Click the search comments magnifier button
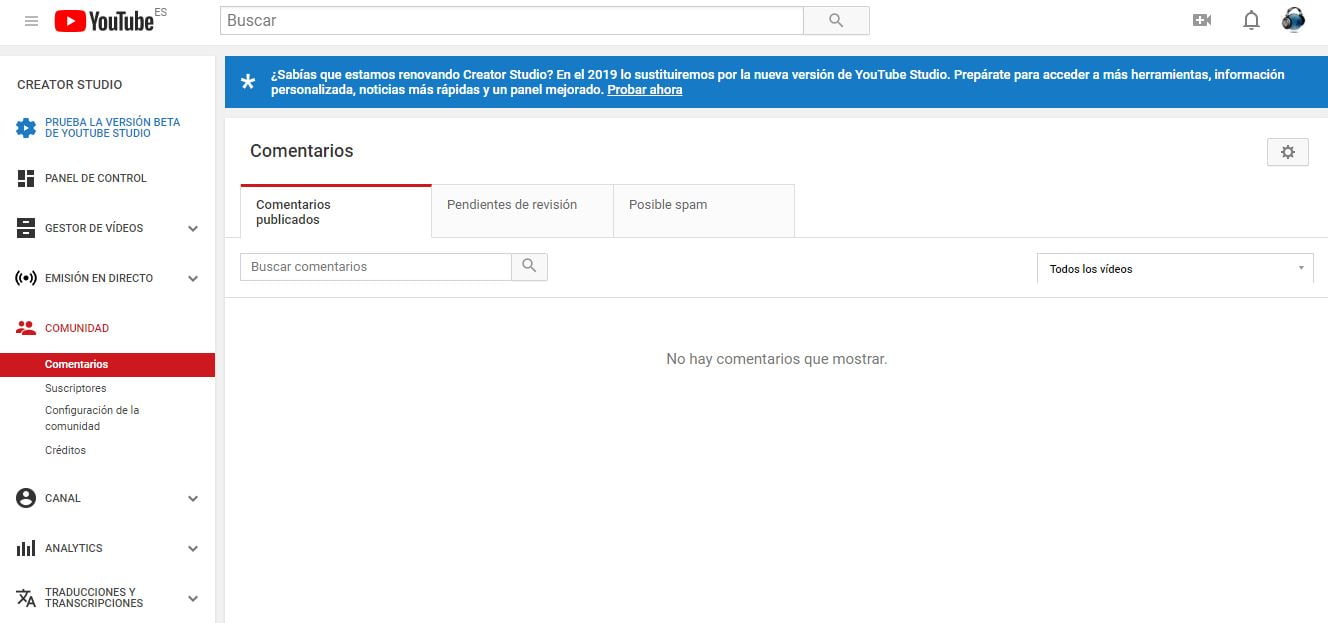The image size is (1328, 623). [529, 267]
